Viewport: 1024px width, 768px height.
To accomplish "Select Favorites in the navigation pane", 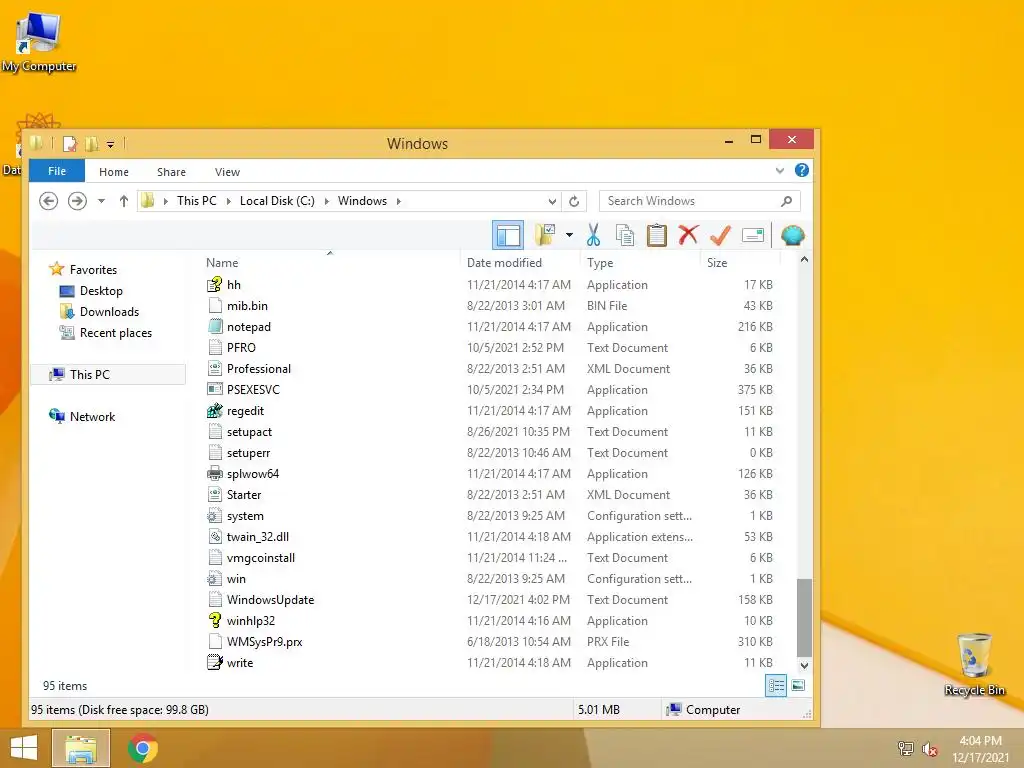I will pos(93,270).
